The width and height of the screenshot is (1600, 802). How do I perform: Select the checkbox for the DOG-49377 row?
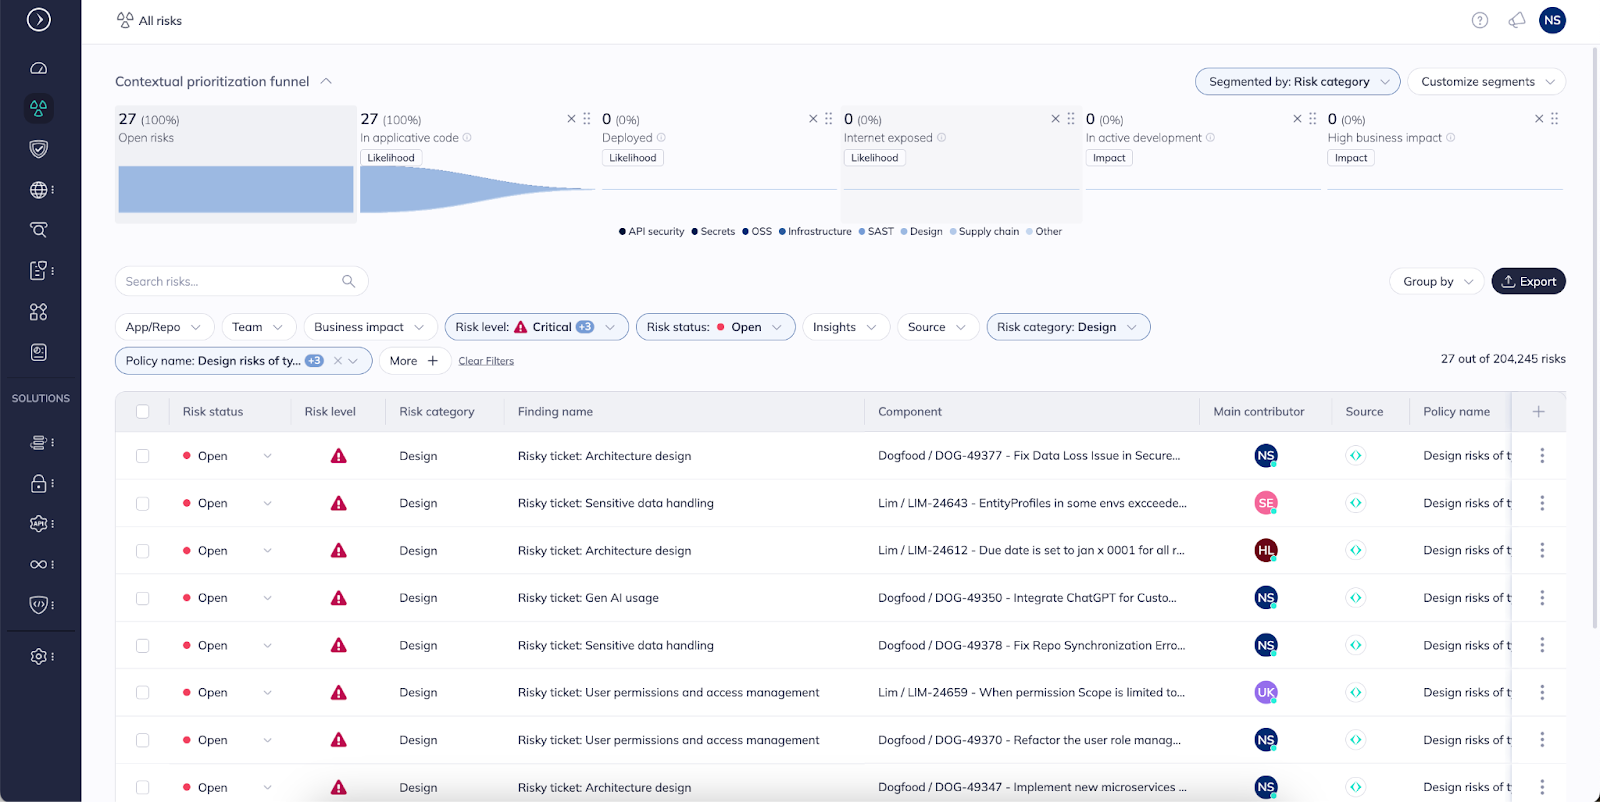(143, 456)
